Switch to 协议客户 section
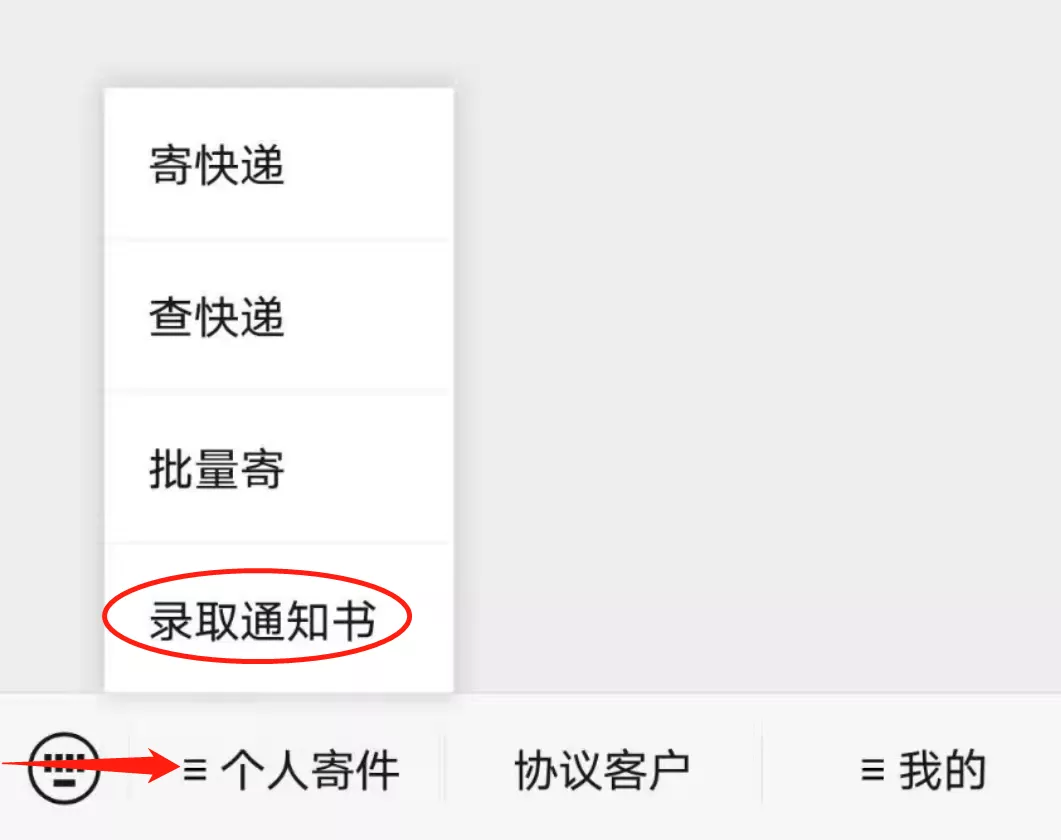Screen dimensions: 1061x840 click(602, 770)
